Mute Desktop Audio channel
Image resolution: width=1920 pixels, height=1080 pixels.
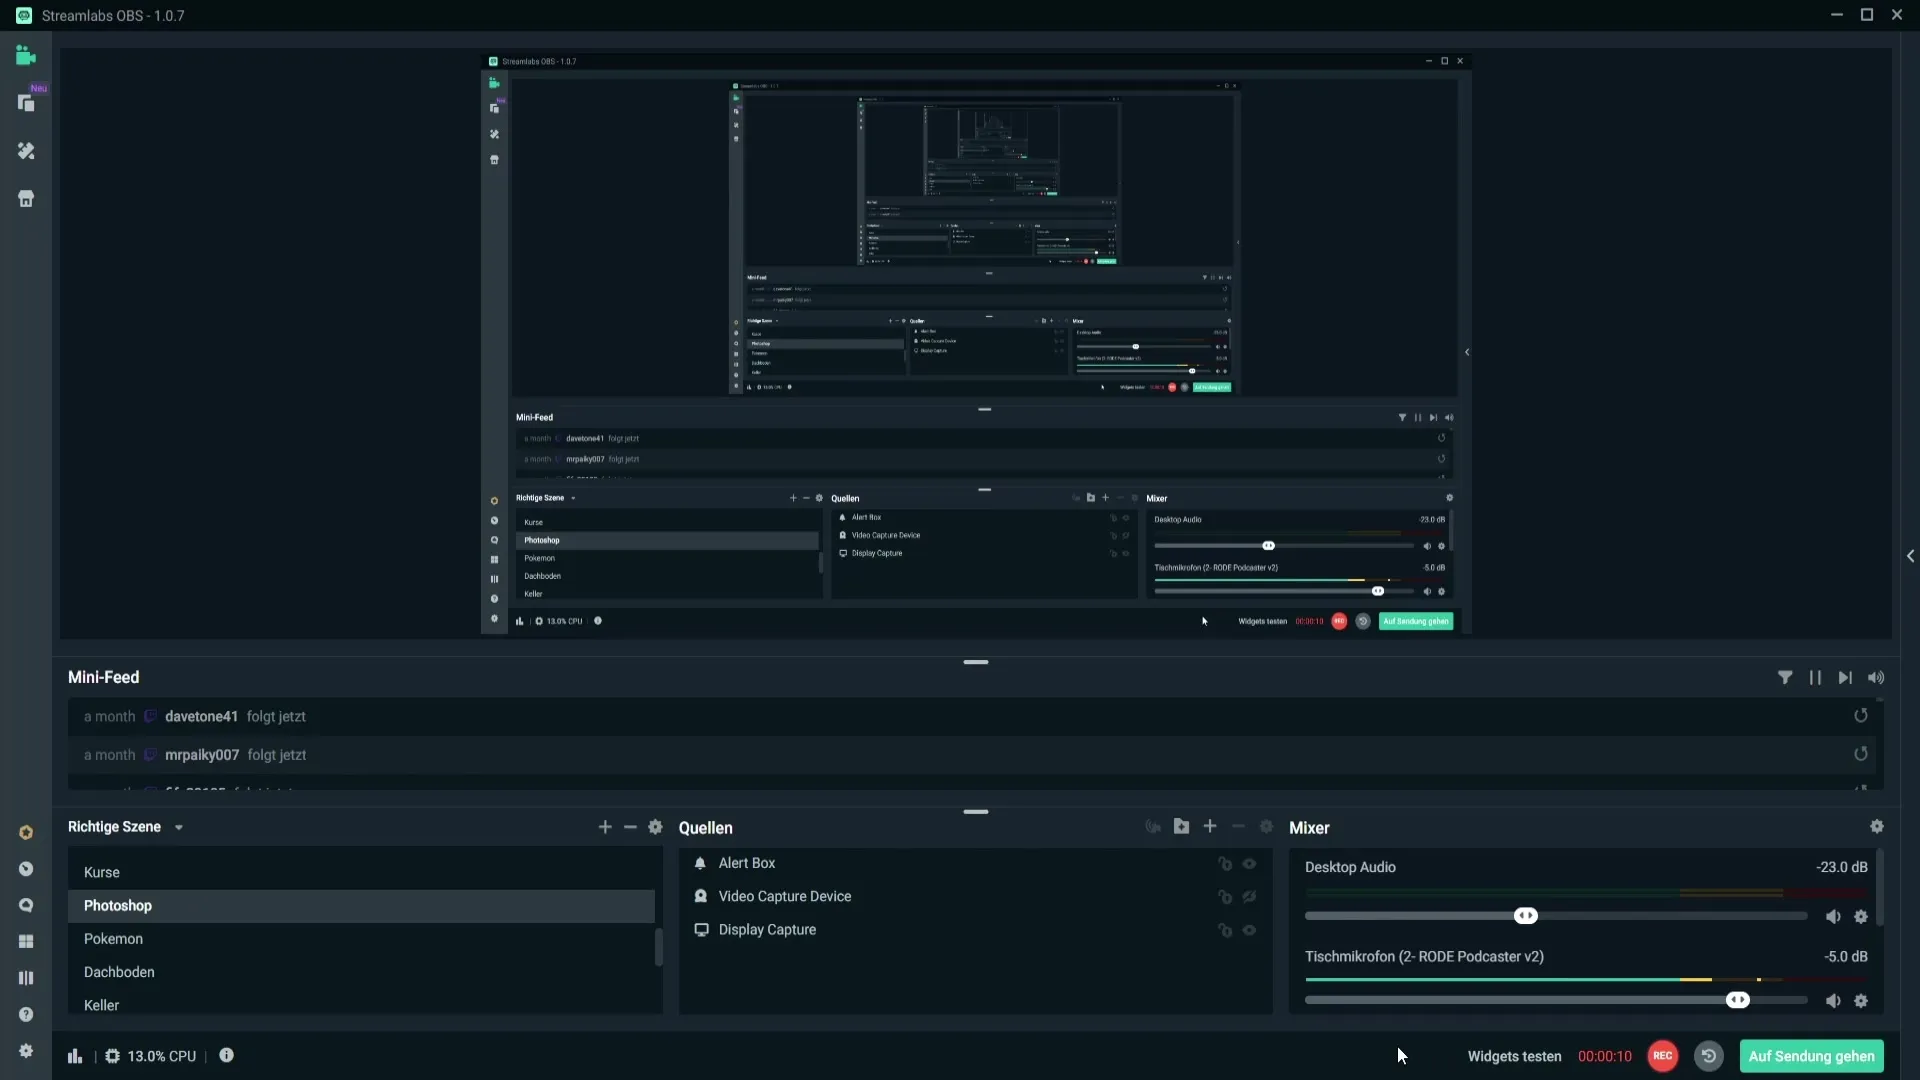tap(1833, 917)
